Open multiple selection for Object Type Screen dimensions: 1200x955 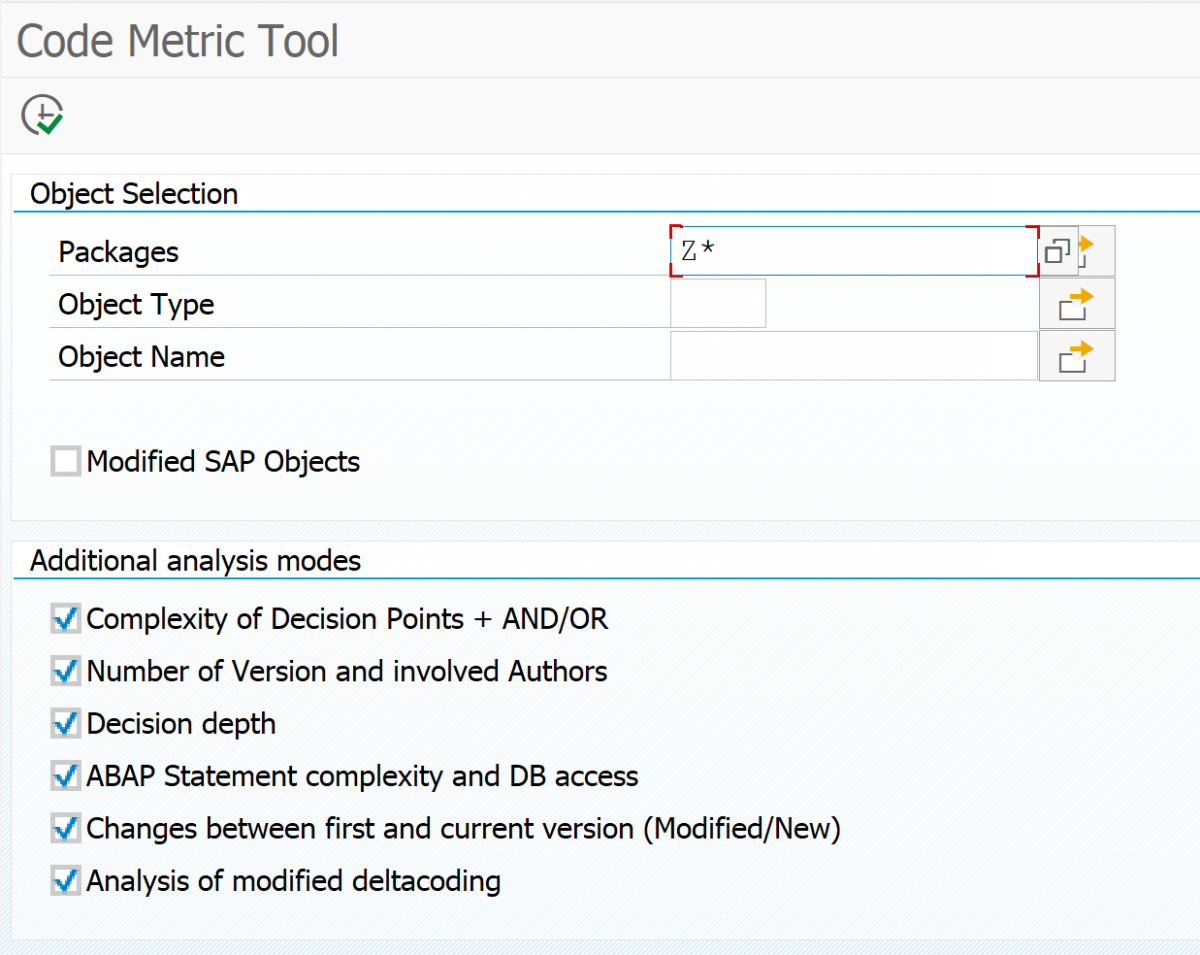click(1077, 303)
